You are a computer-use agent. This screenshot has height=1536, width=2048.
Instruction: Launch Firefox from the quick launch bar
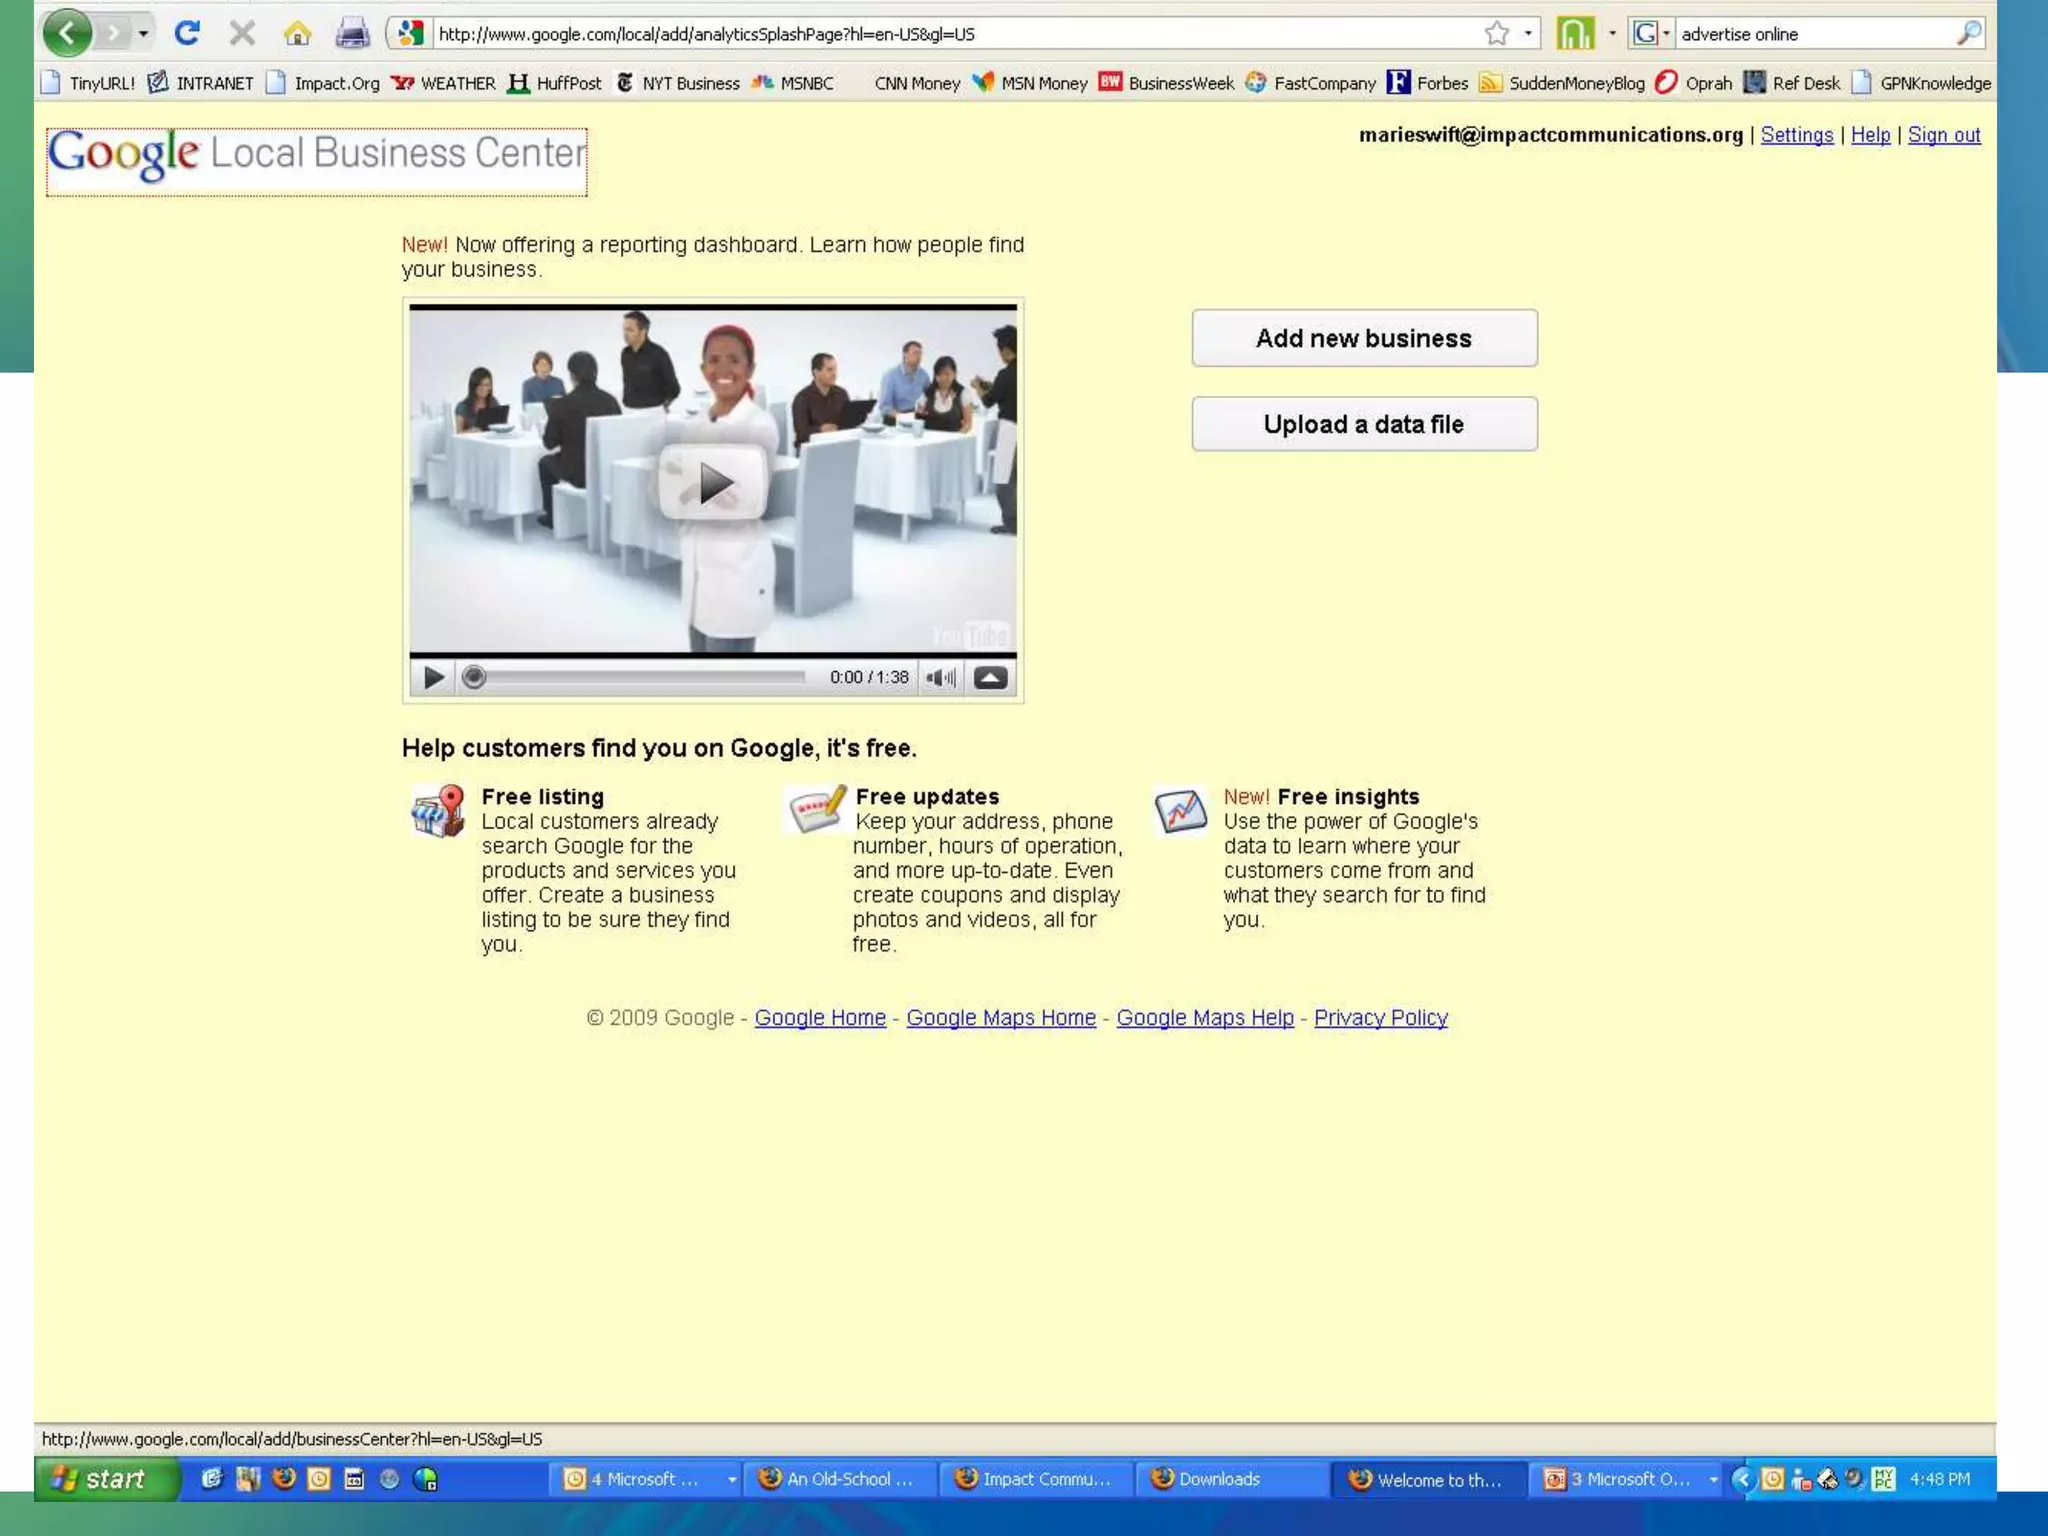(x=284, y=1479)
